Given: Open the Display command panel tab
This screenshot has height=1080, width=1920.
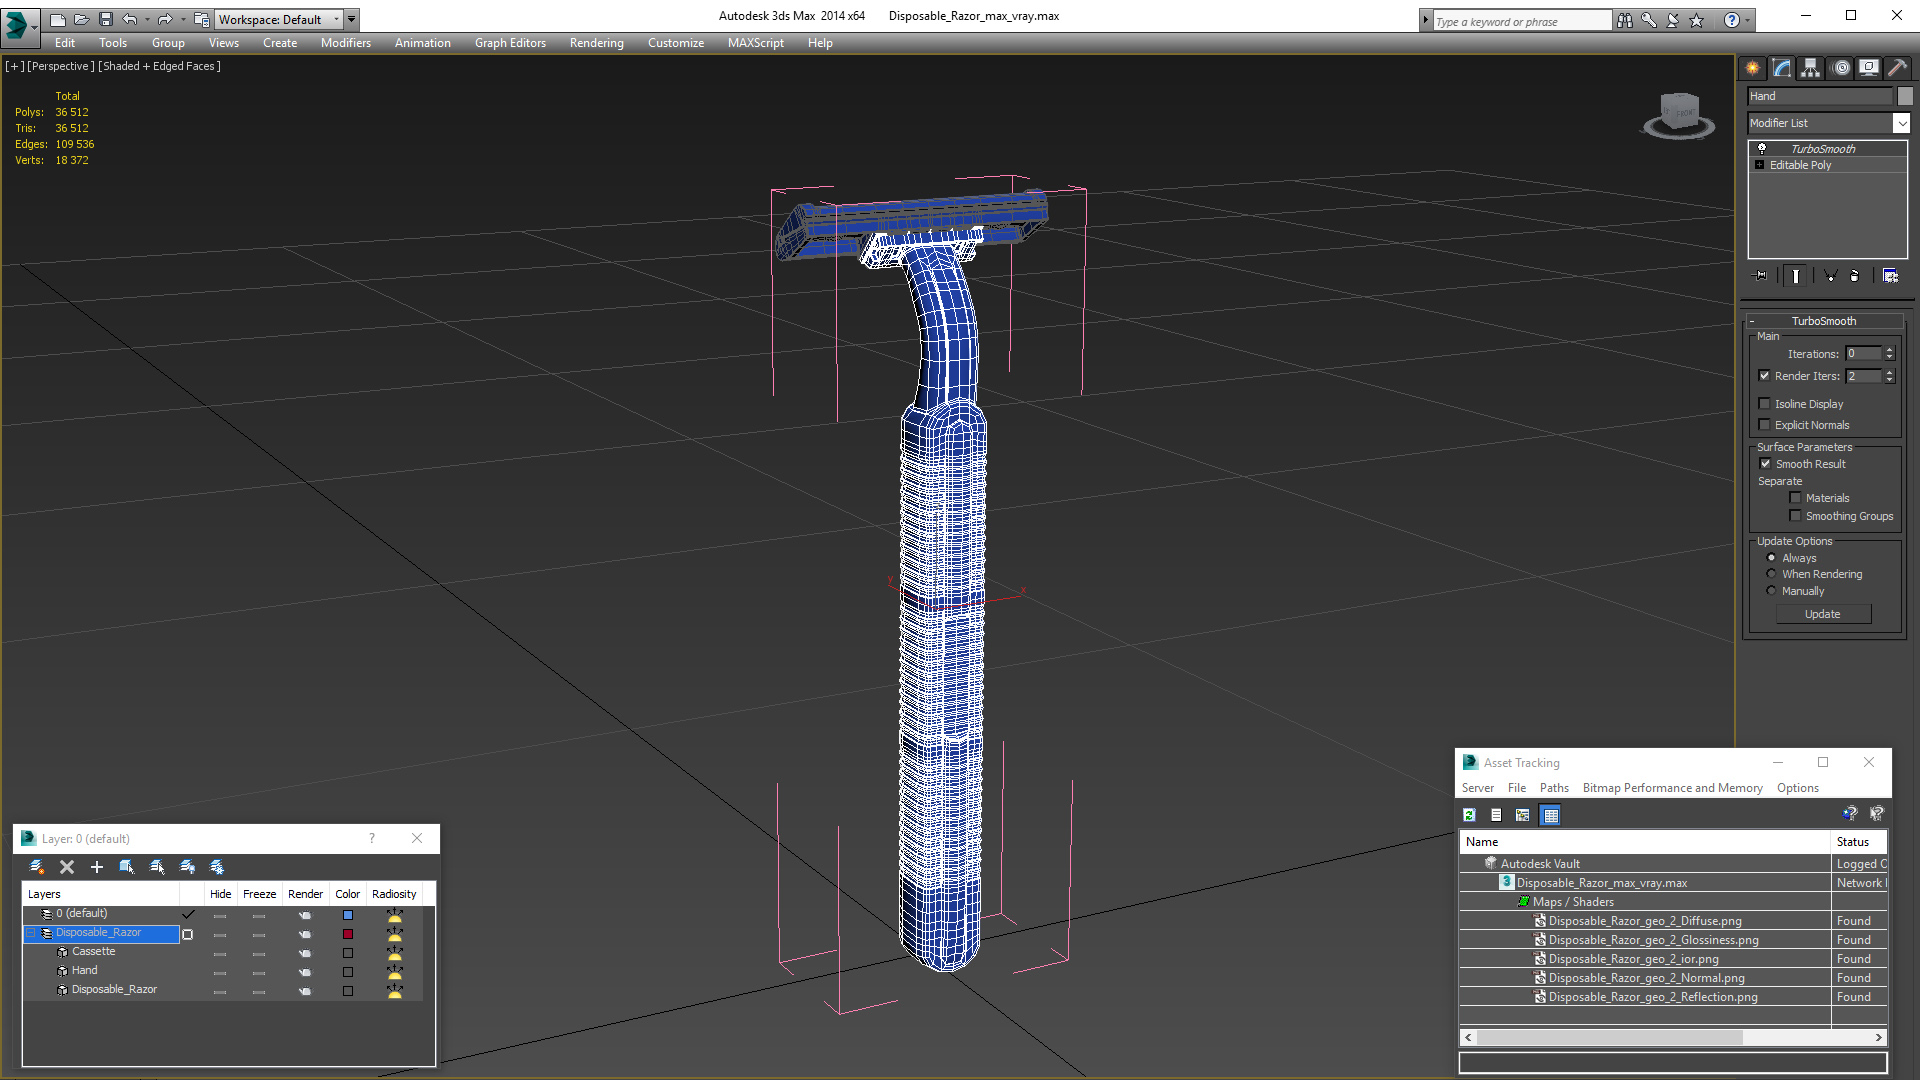Looking at the screenshot, I should pyautogui.click(x=1869, y=68).
